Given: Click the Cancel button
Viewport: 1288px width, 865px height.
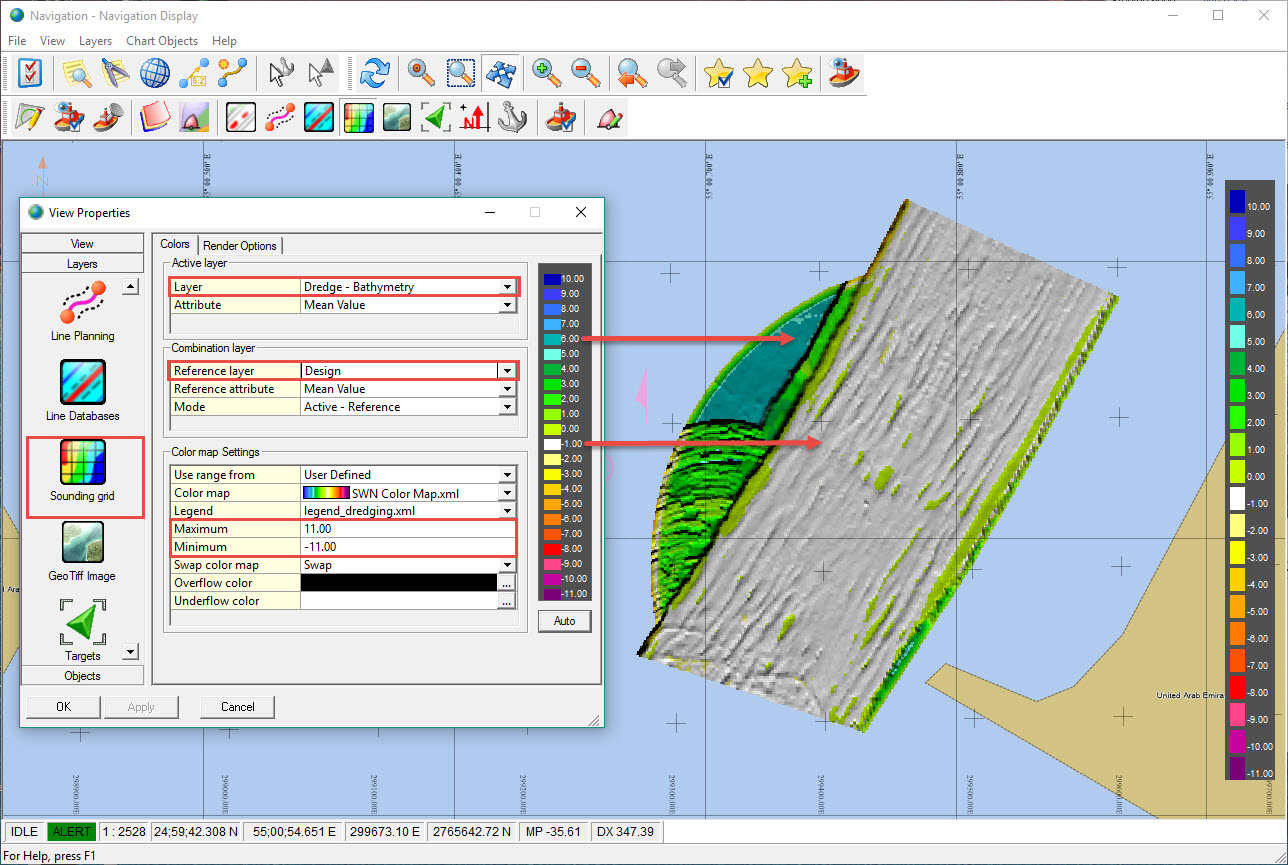Looking at the screenshot, I should [237, 707].
